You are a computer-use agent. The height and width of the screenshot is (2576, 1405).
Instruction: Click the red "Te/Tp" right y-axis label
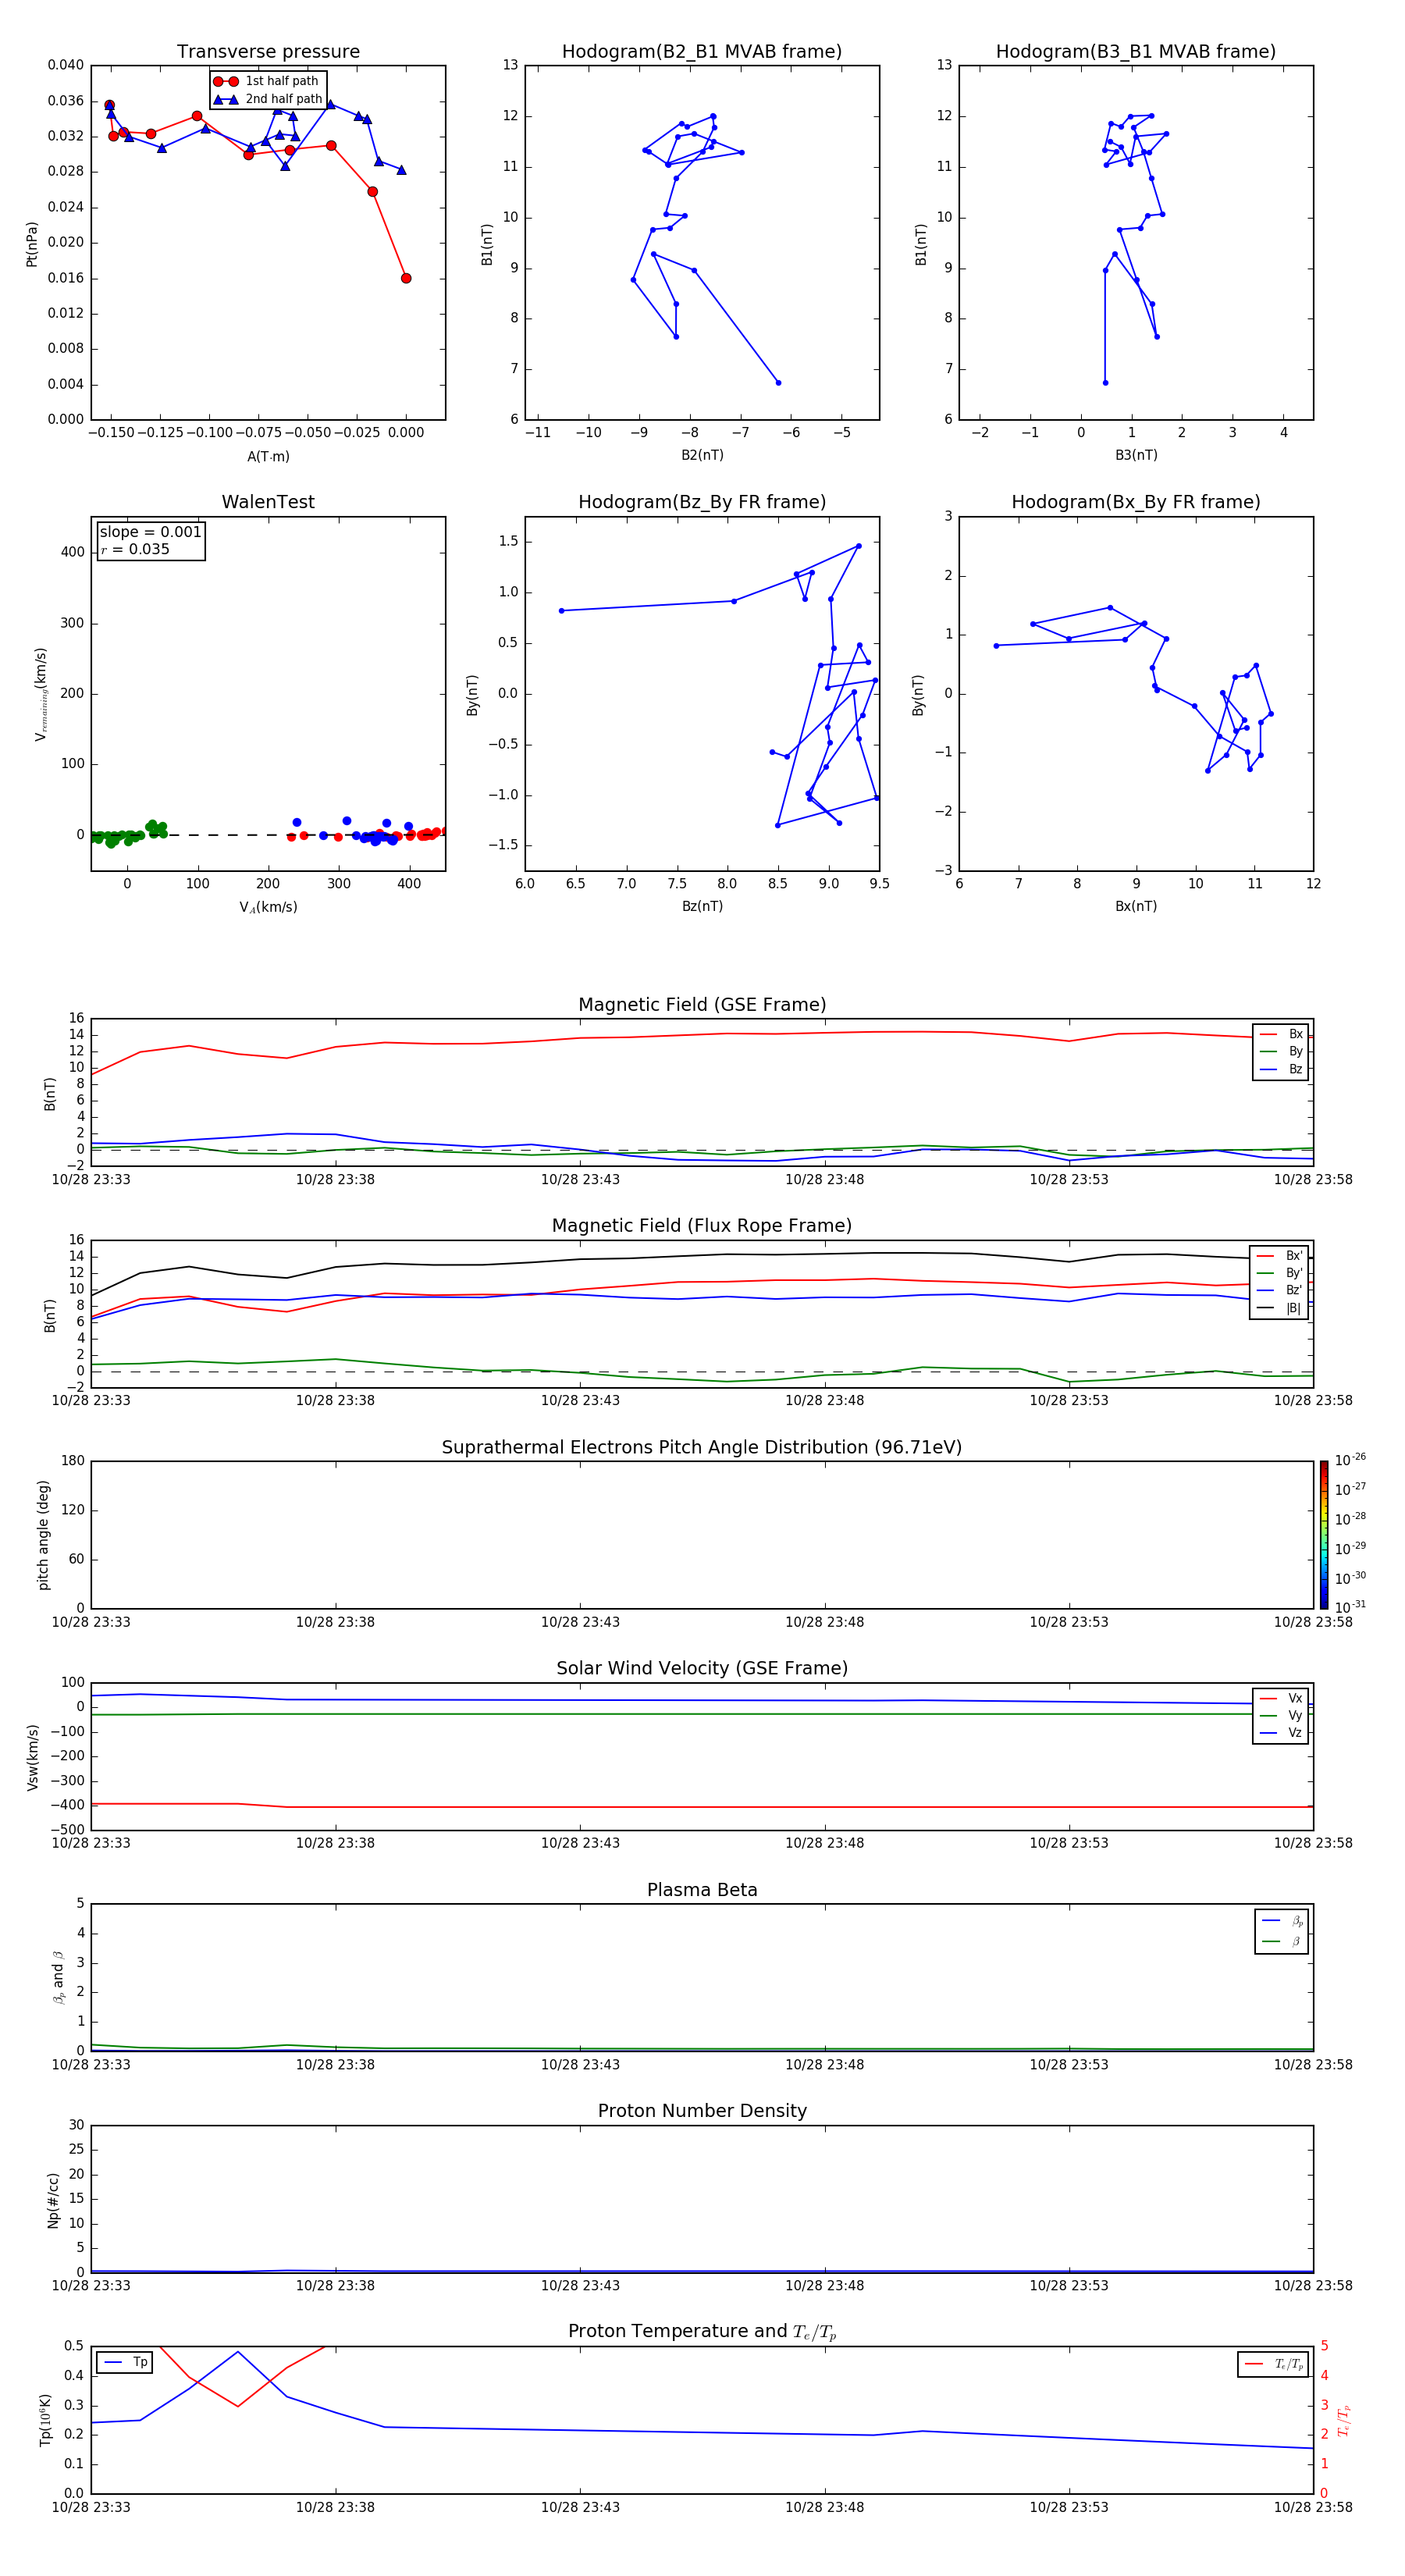tap(1344, 2420)
